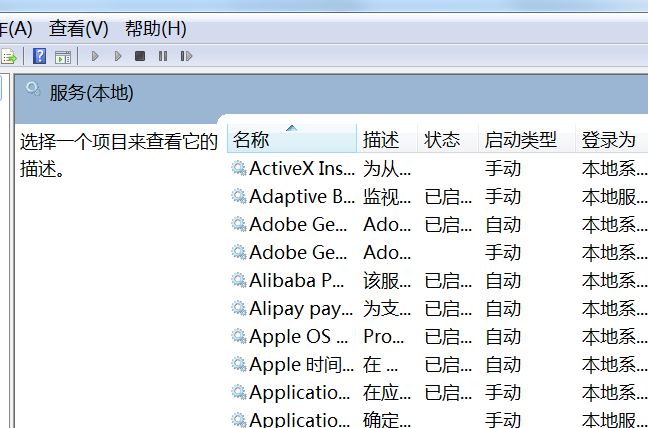Click the blue Help question-mark toolbar icon

point(40,57)
